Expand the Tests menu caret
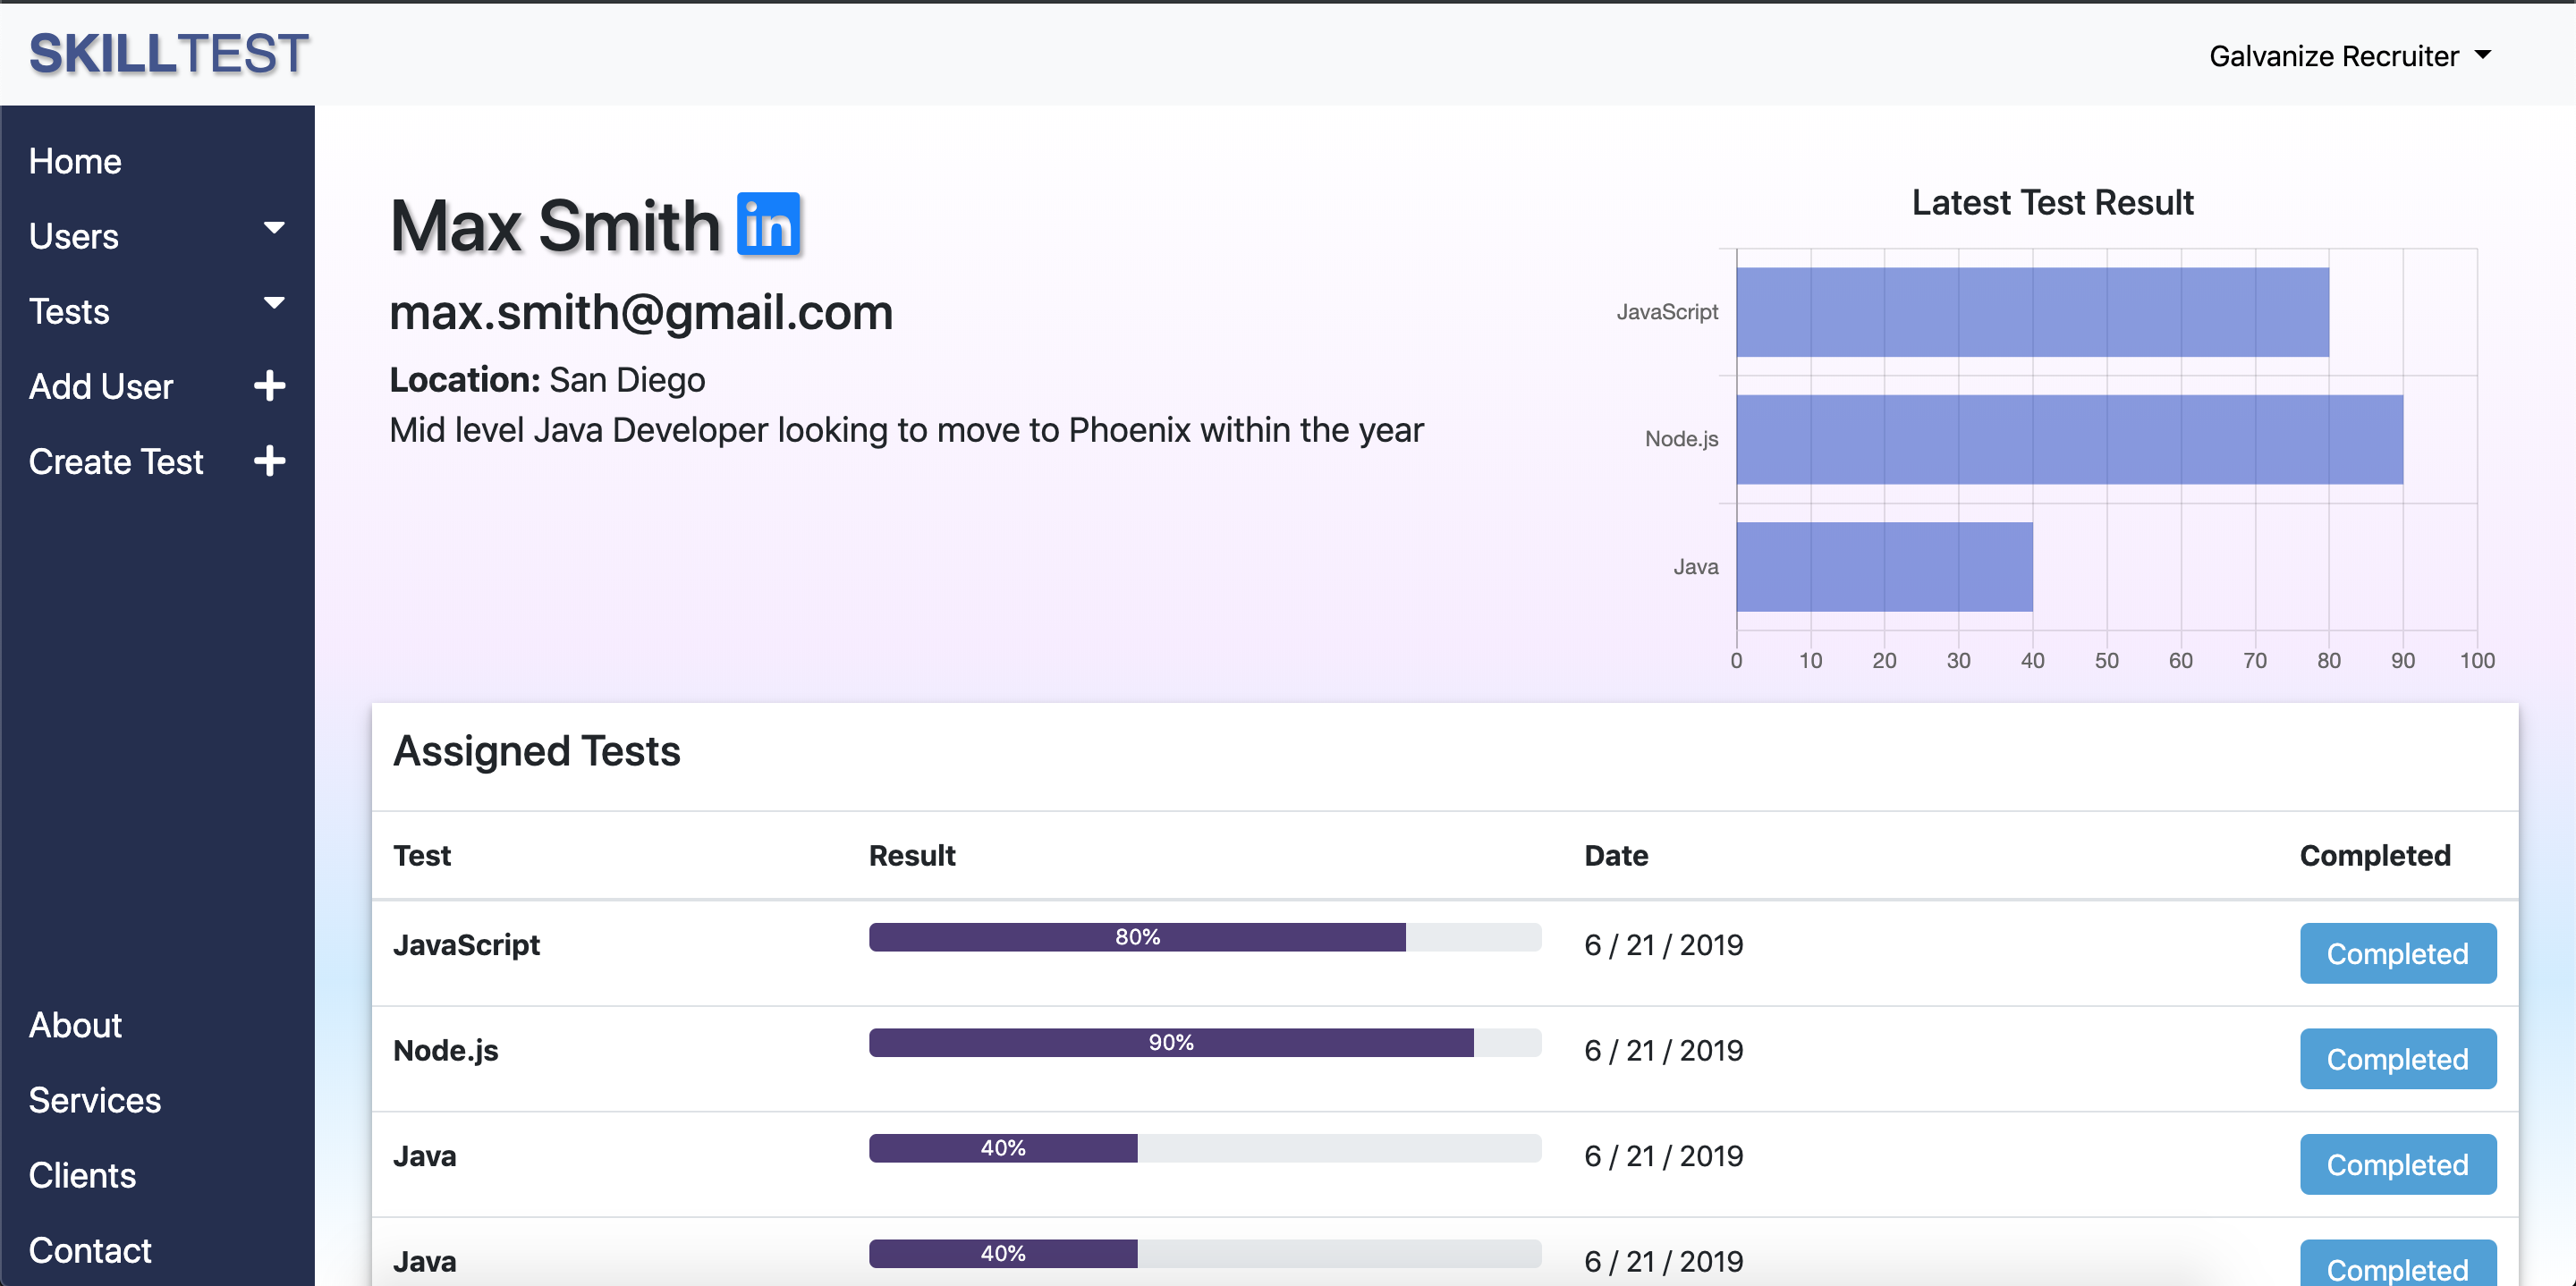Viewport: 2576px width, 1286px height. pyautogui.click(x=274, y=303)
